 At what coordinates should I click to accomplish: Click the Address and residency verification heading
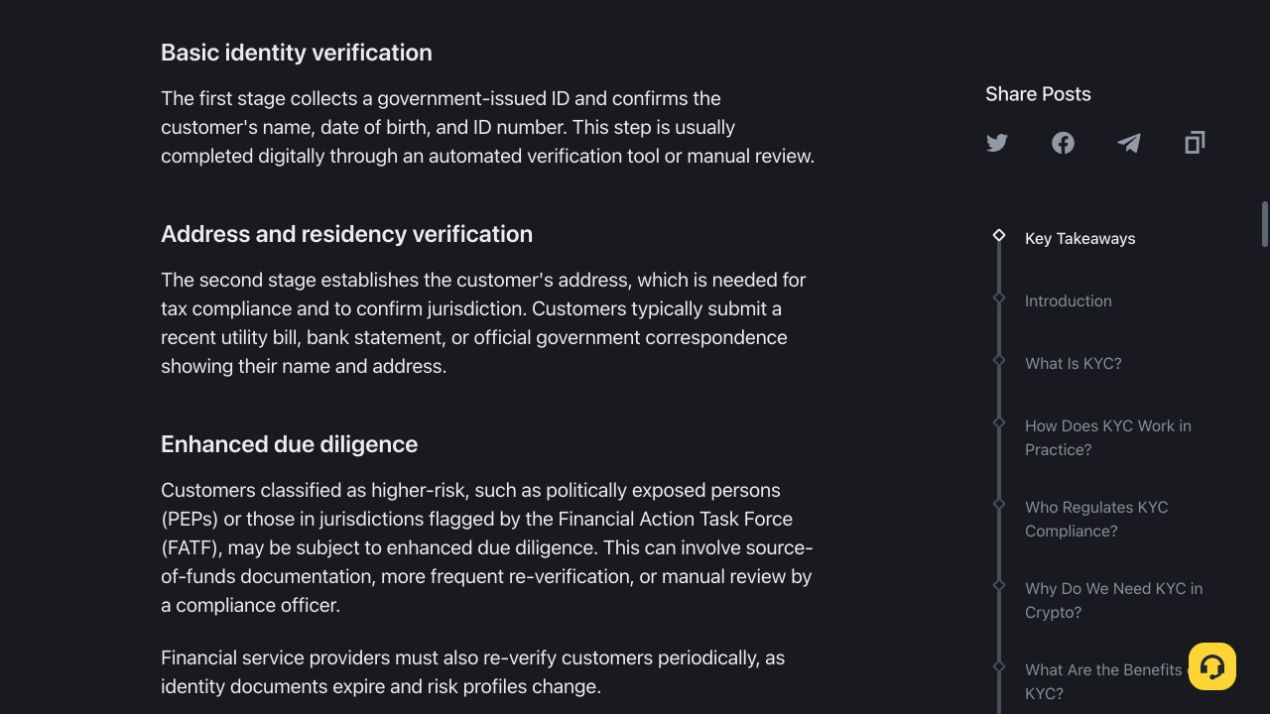tap(346, 233)
